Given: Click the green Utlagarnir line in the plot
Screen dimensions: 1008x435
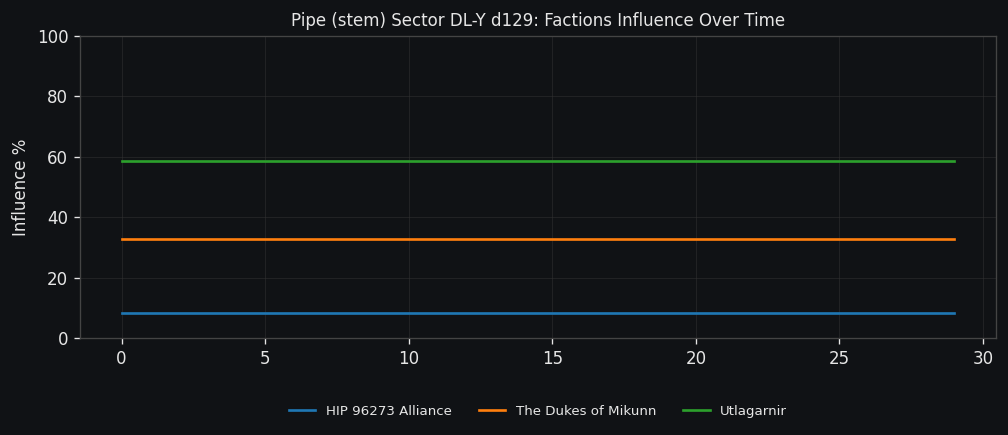Looking at the screenshot, I should 538,161.
